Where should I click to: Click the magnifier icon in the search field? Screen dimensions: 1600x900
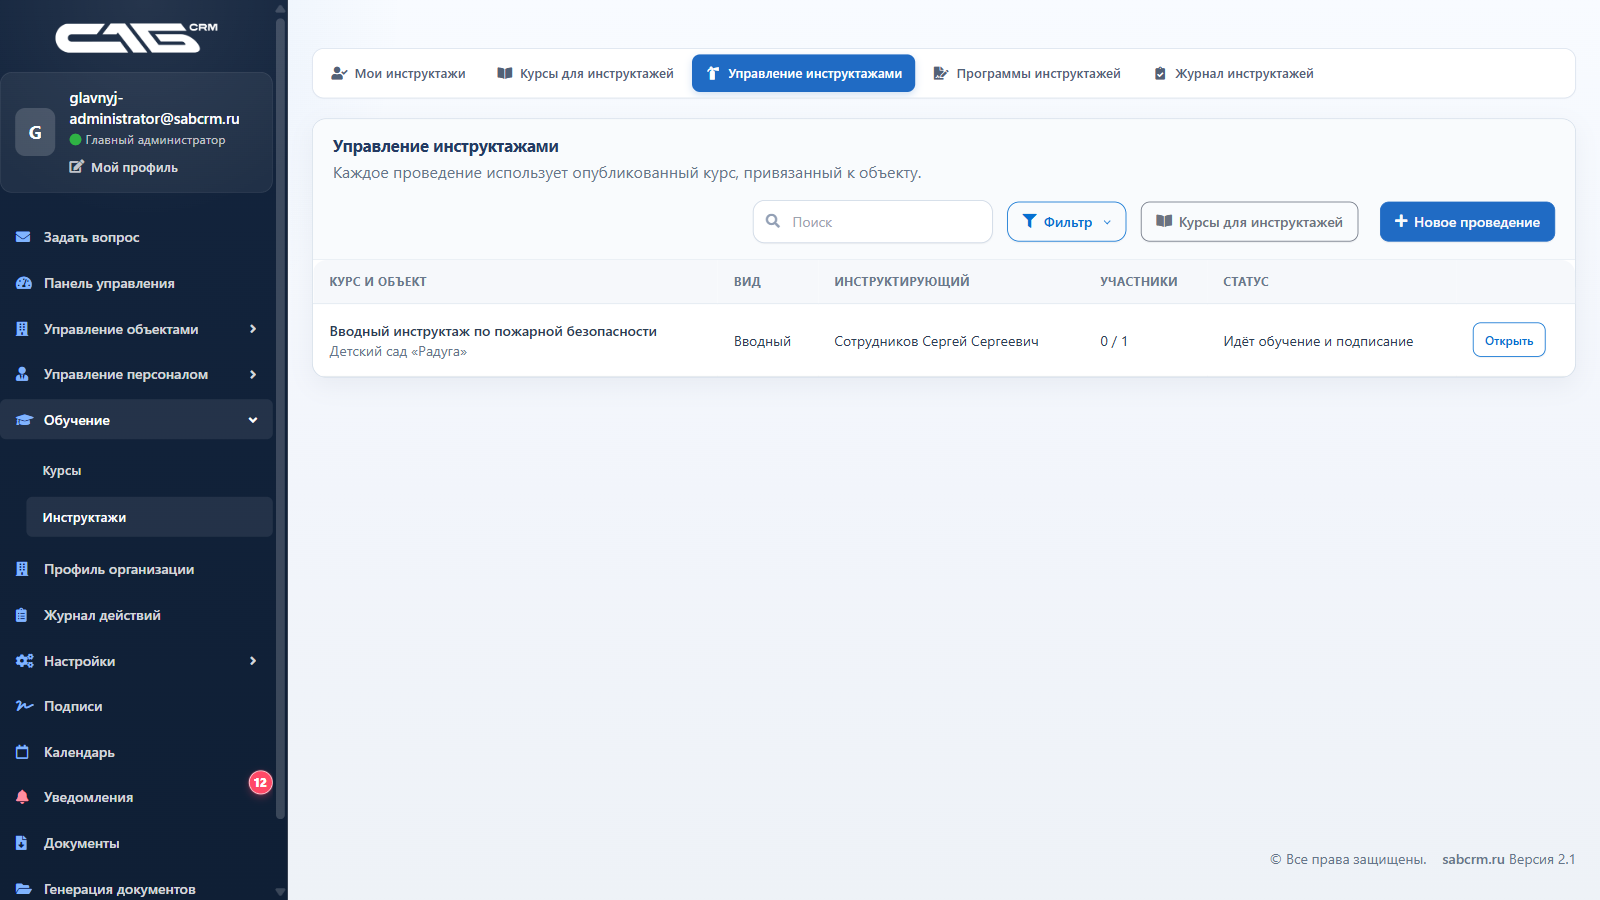tap(773, 221)
